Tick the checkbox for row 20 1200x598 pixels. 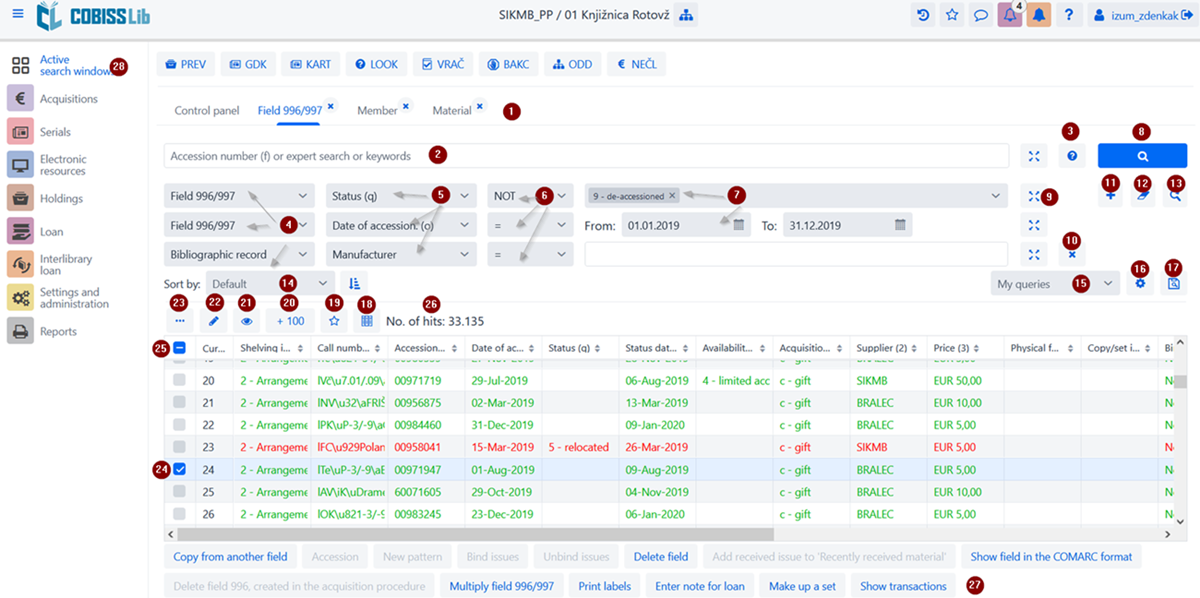pyautogui.click(x=179, y=381)
